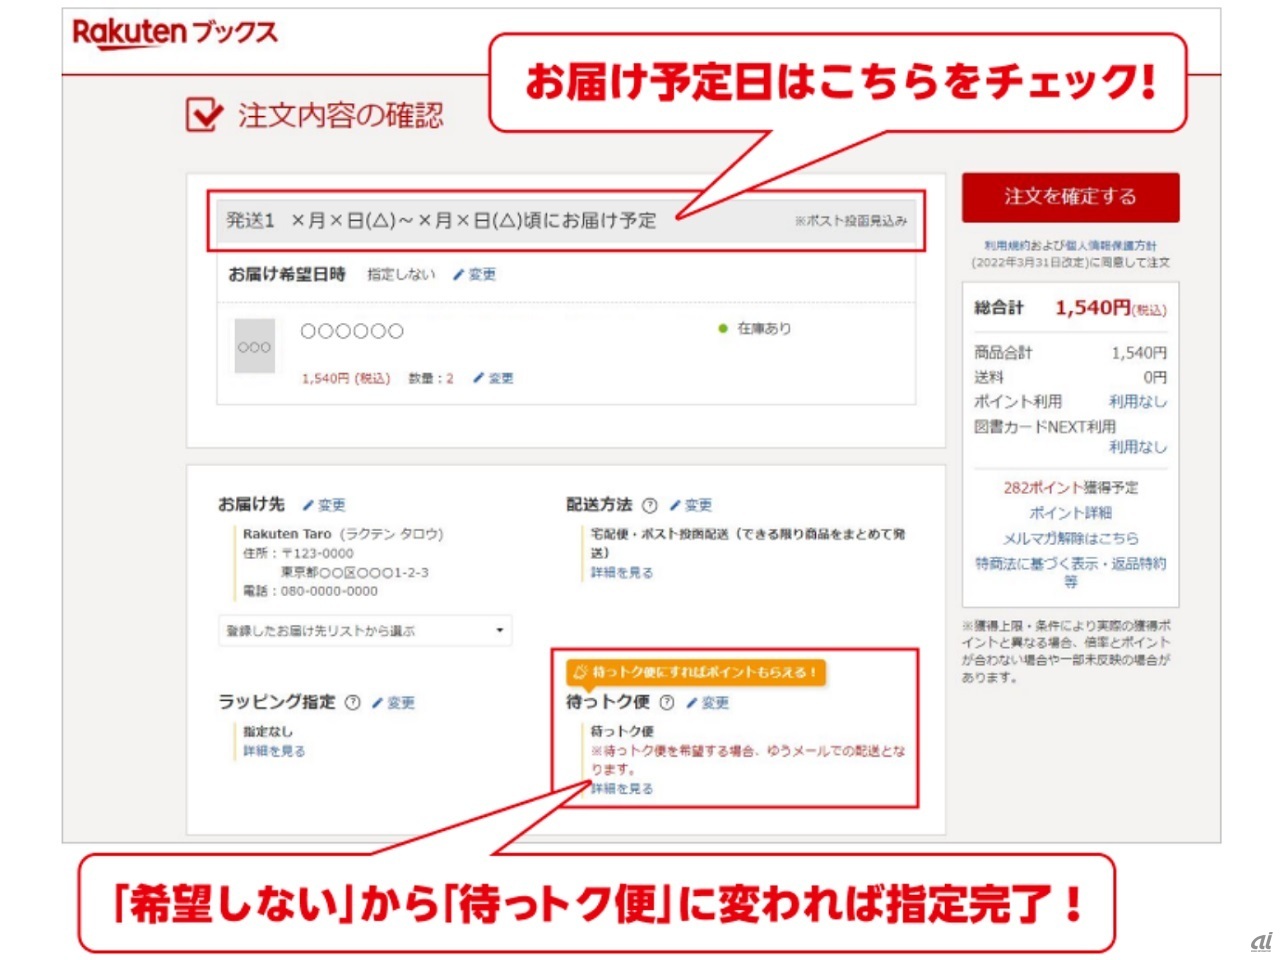The image size is (1280, 960).
Task: Open 詳細を見る under 配送方法
Action: pyautogui.click(x=622, y=573)
